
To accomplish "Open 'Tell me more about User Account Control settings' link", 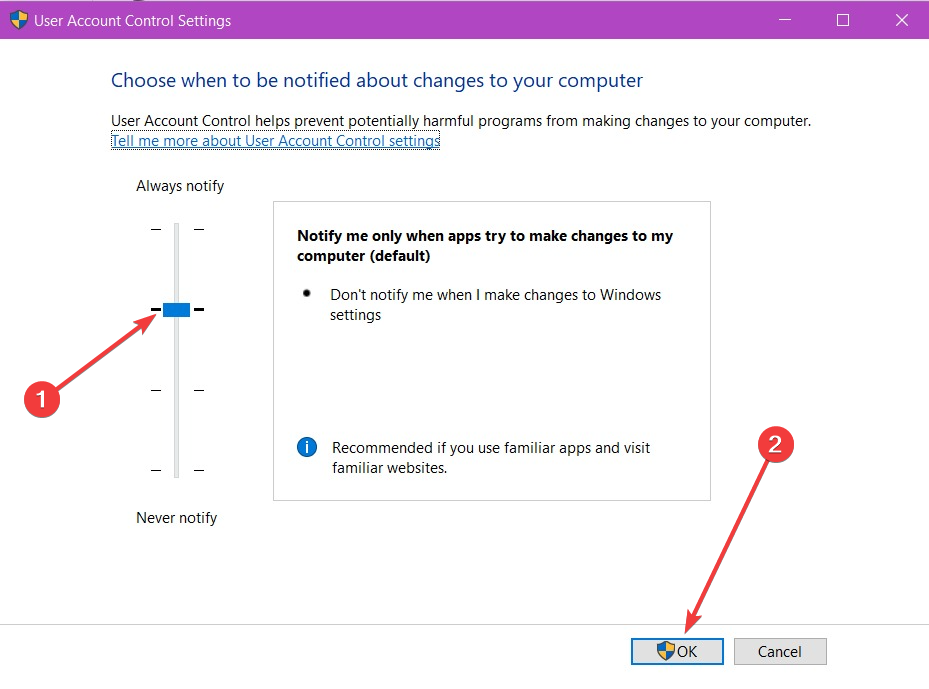I will click(276, 140).
